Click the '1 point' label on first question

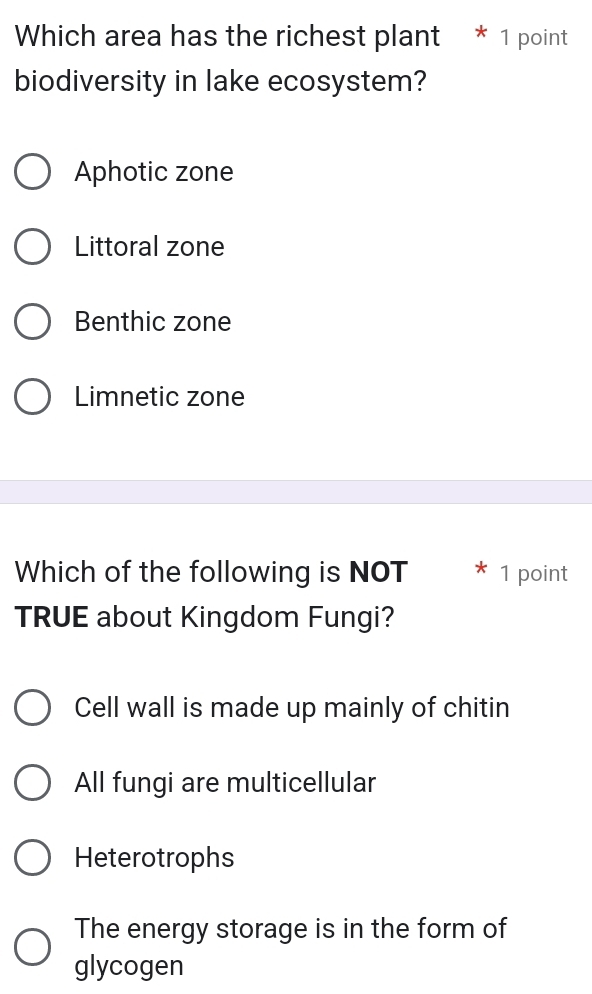coord(533,36)
